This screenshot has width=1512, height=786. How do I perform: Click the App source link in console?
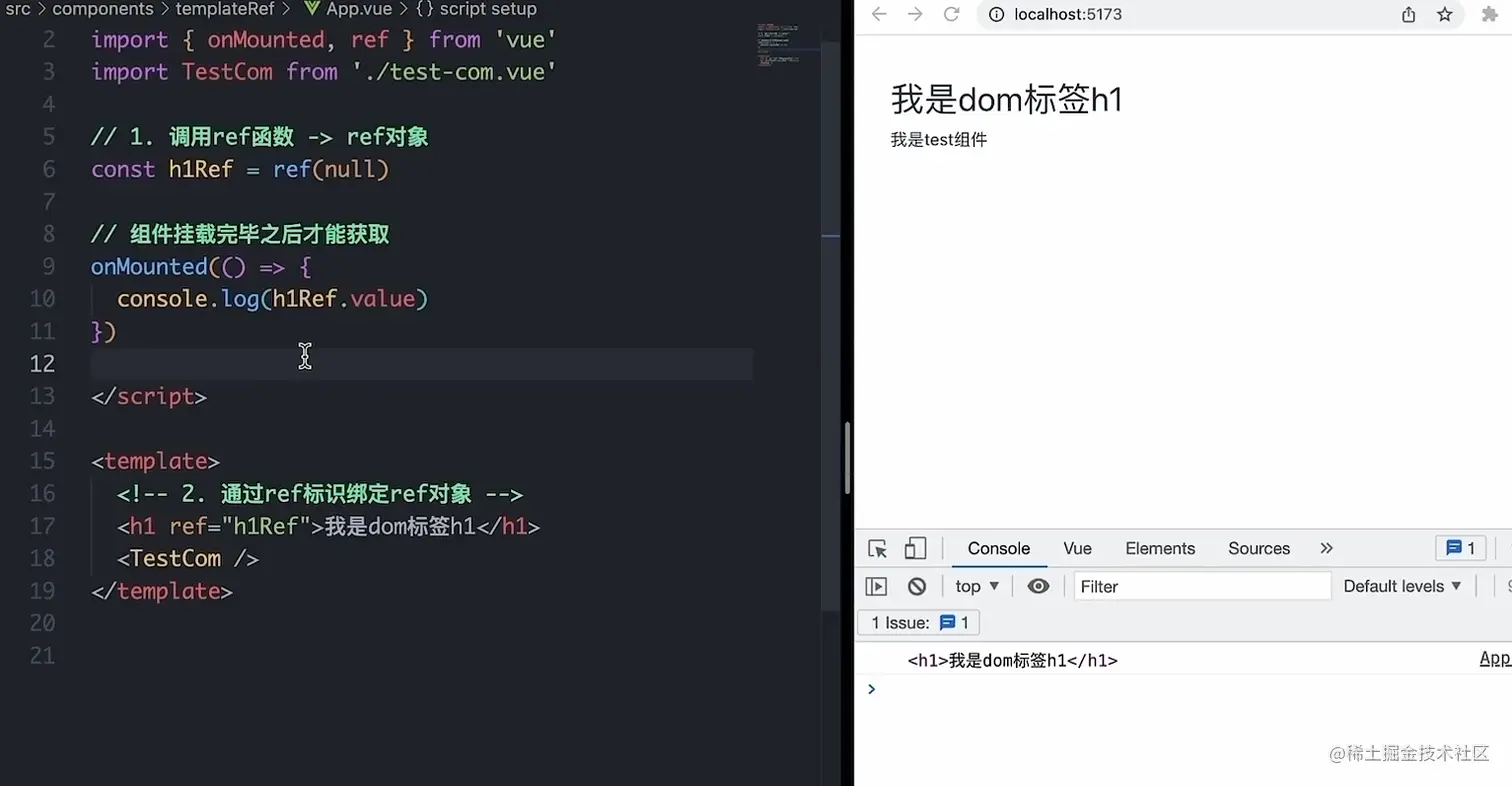(1495, 659)
